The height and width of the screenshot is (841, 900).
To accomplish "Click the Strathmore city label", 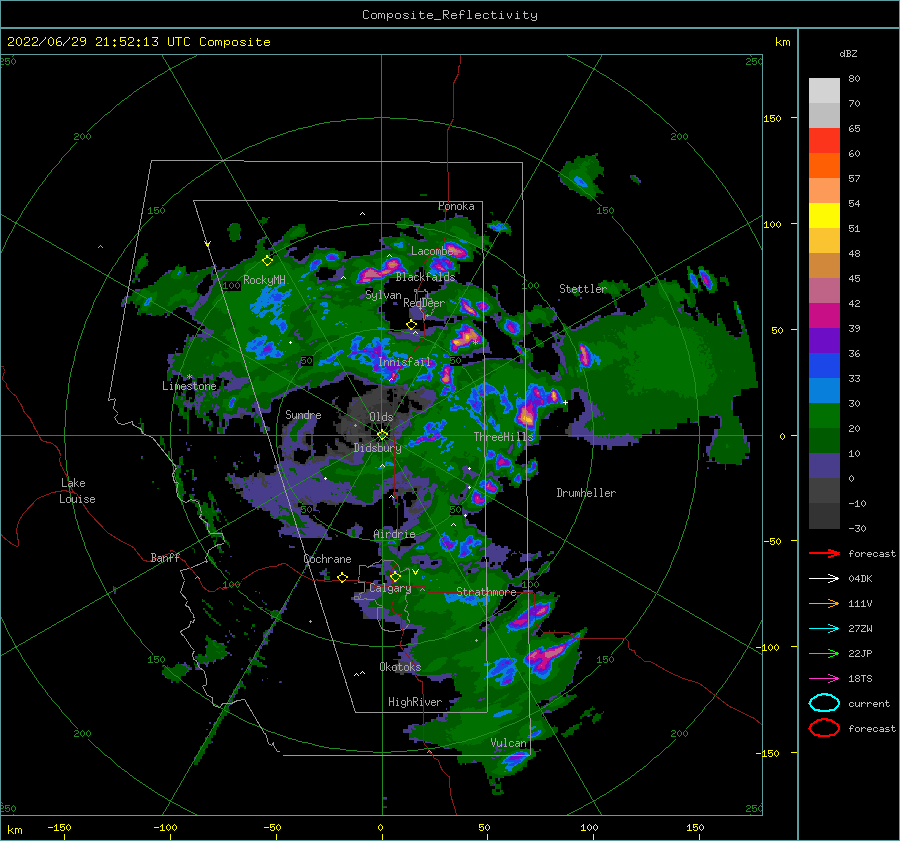I will [x=486, y=592].
